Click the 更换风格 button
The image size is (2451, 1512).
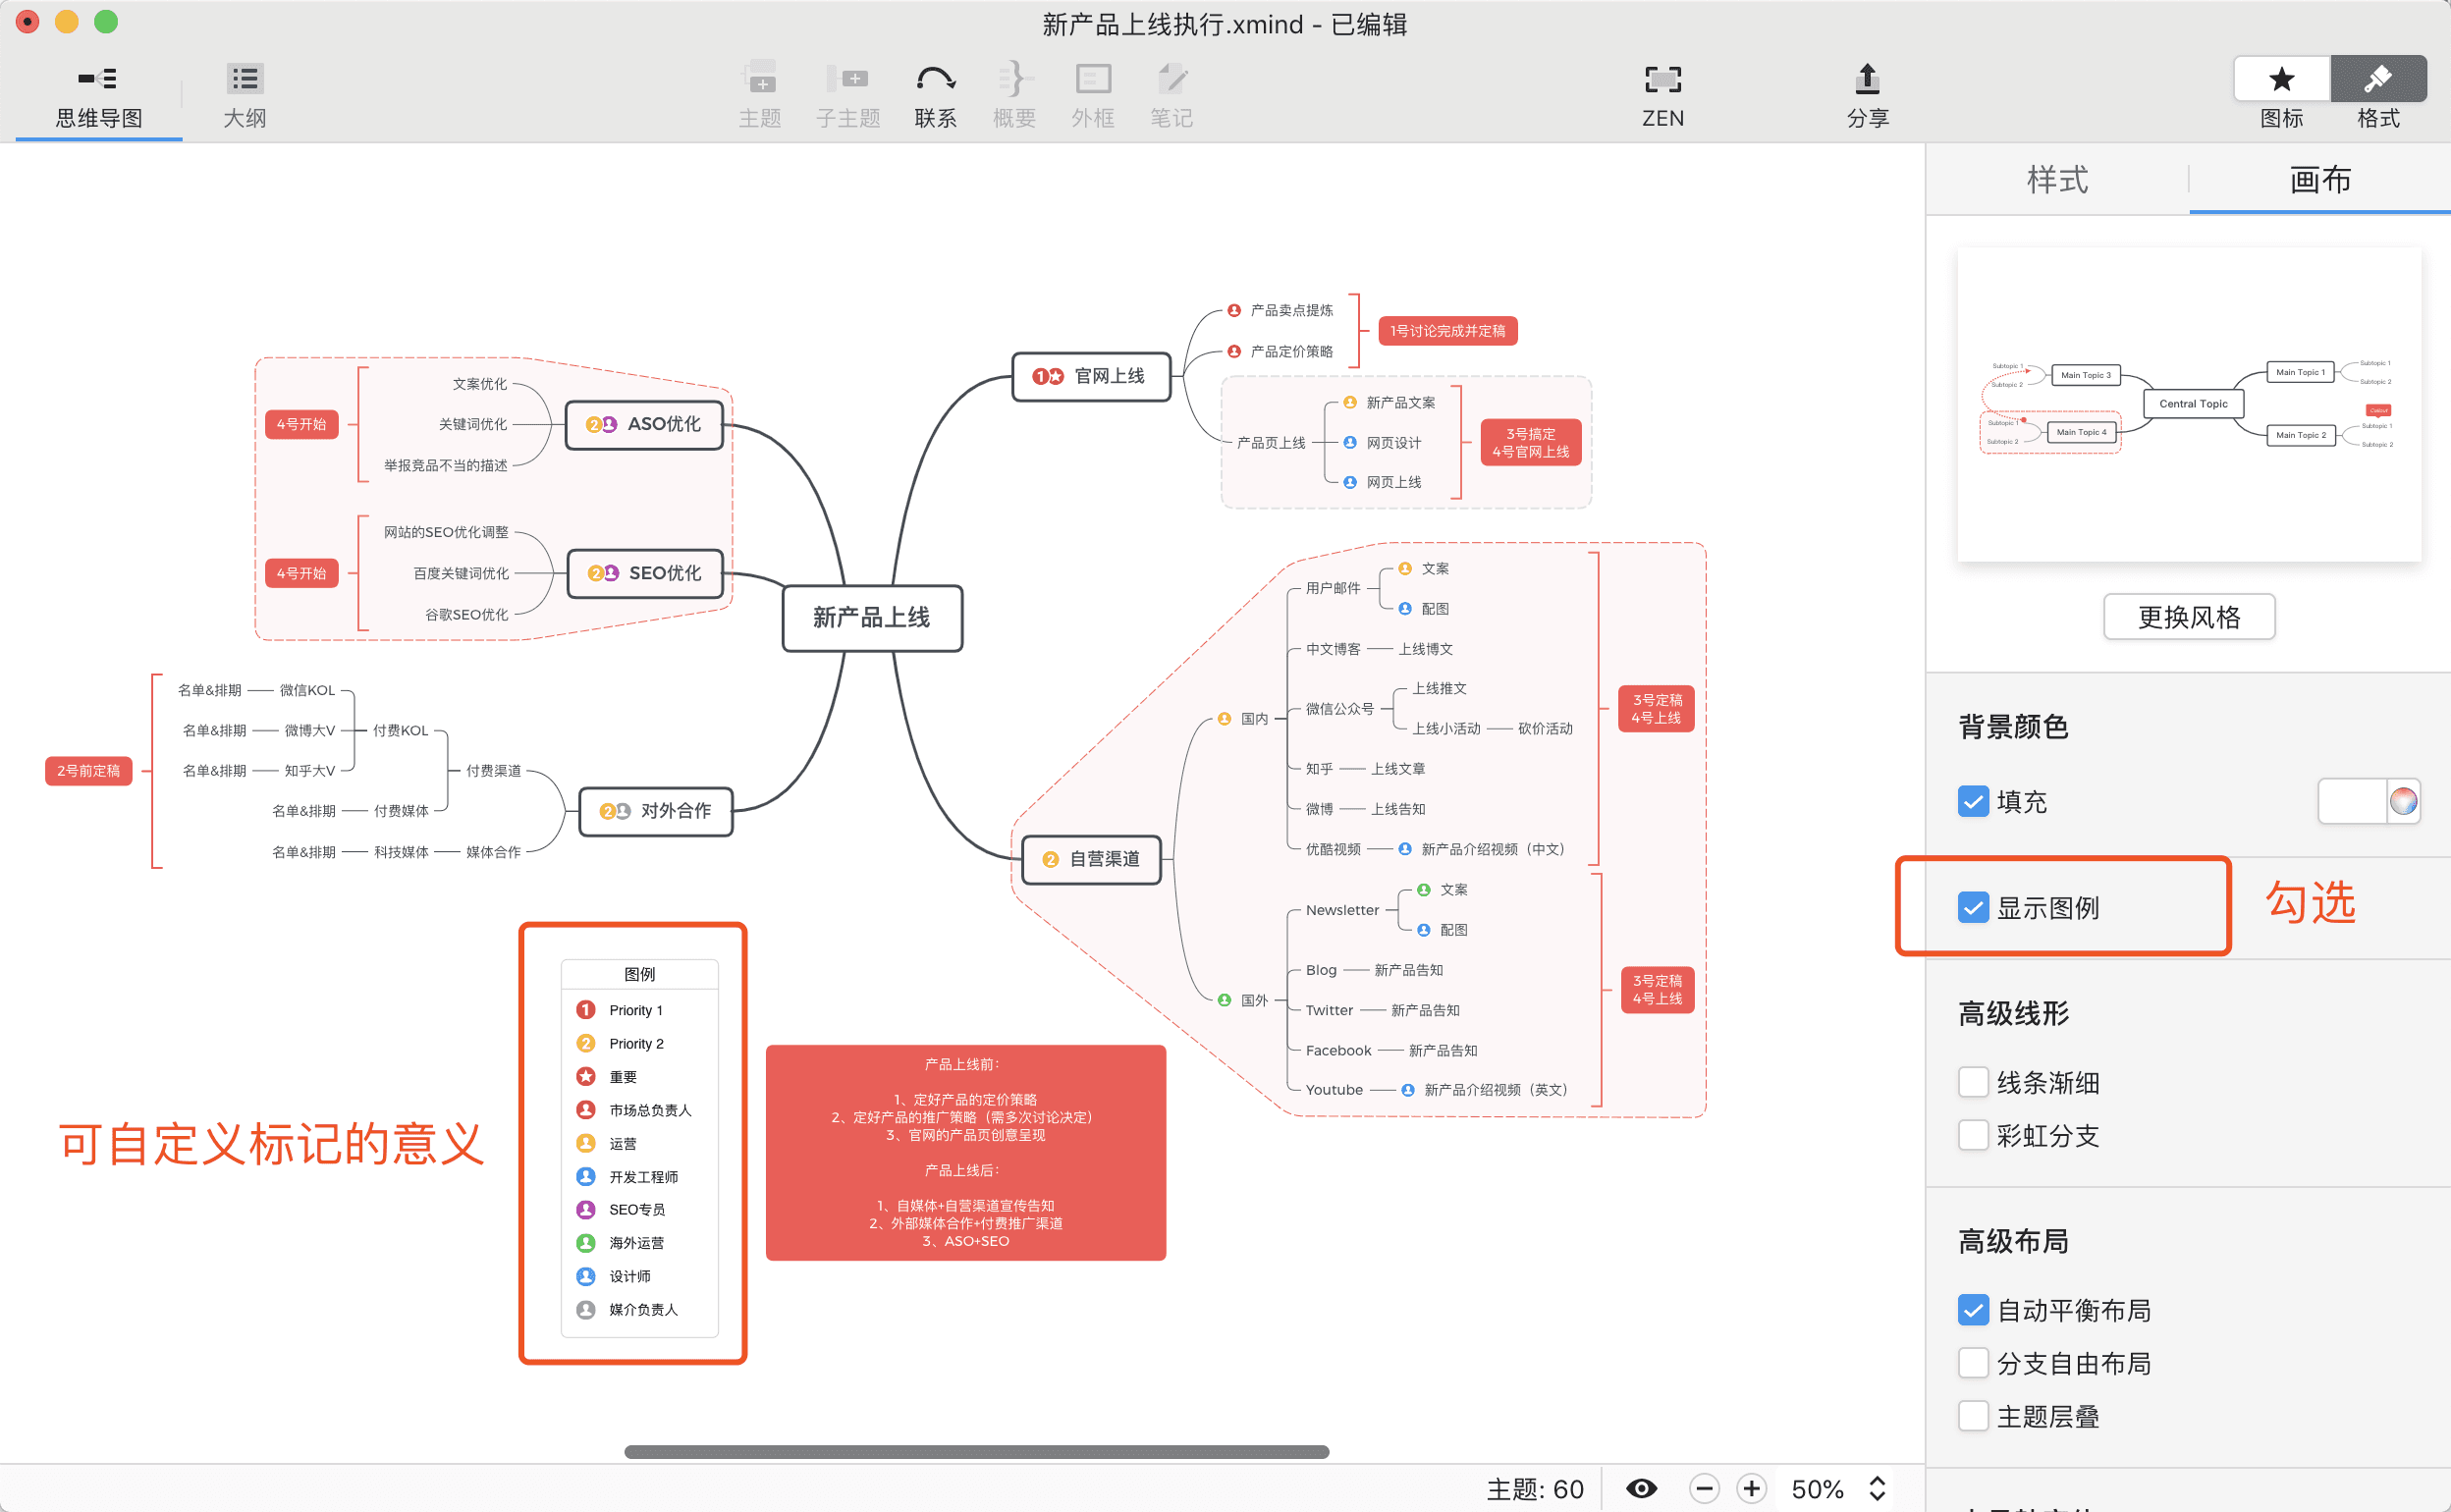2188,617
